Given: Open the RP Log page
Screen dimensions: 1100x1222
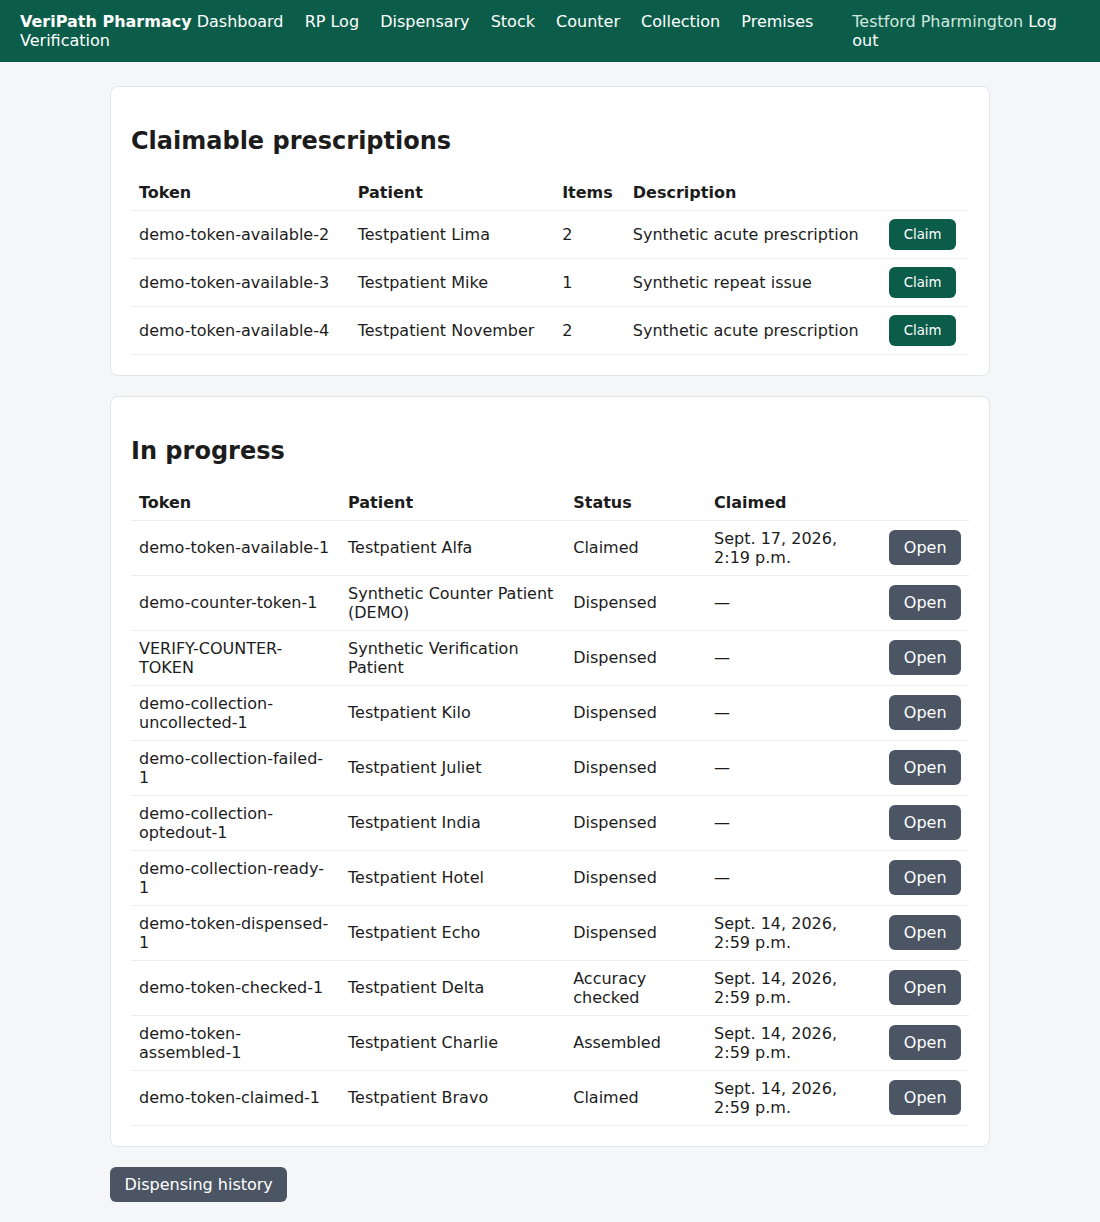Looking at the screenshot, I should tap(332, 21).
